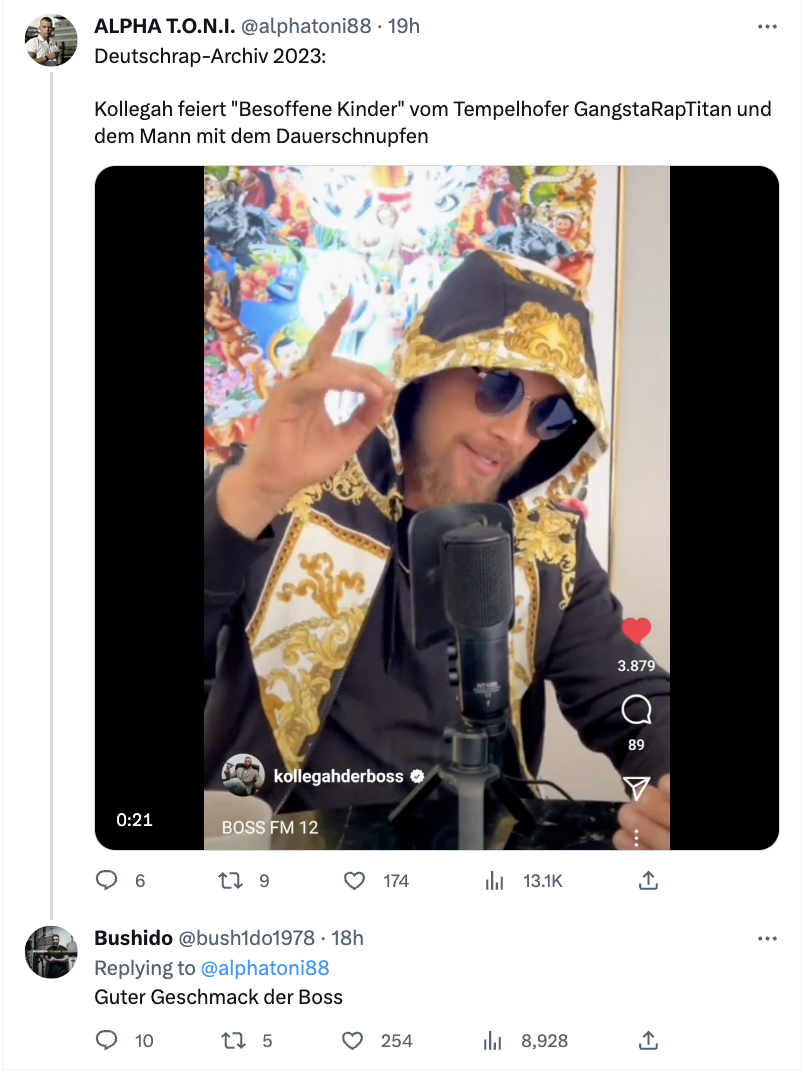Image resolution: width=804 pixels, height=1072 pixels.
Task: Retweet the Deutschrap-Archiv 2023 post
Action: (x=229, y=881)
